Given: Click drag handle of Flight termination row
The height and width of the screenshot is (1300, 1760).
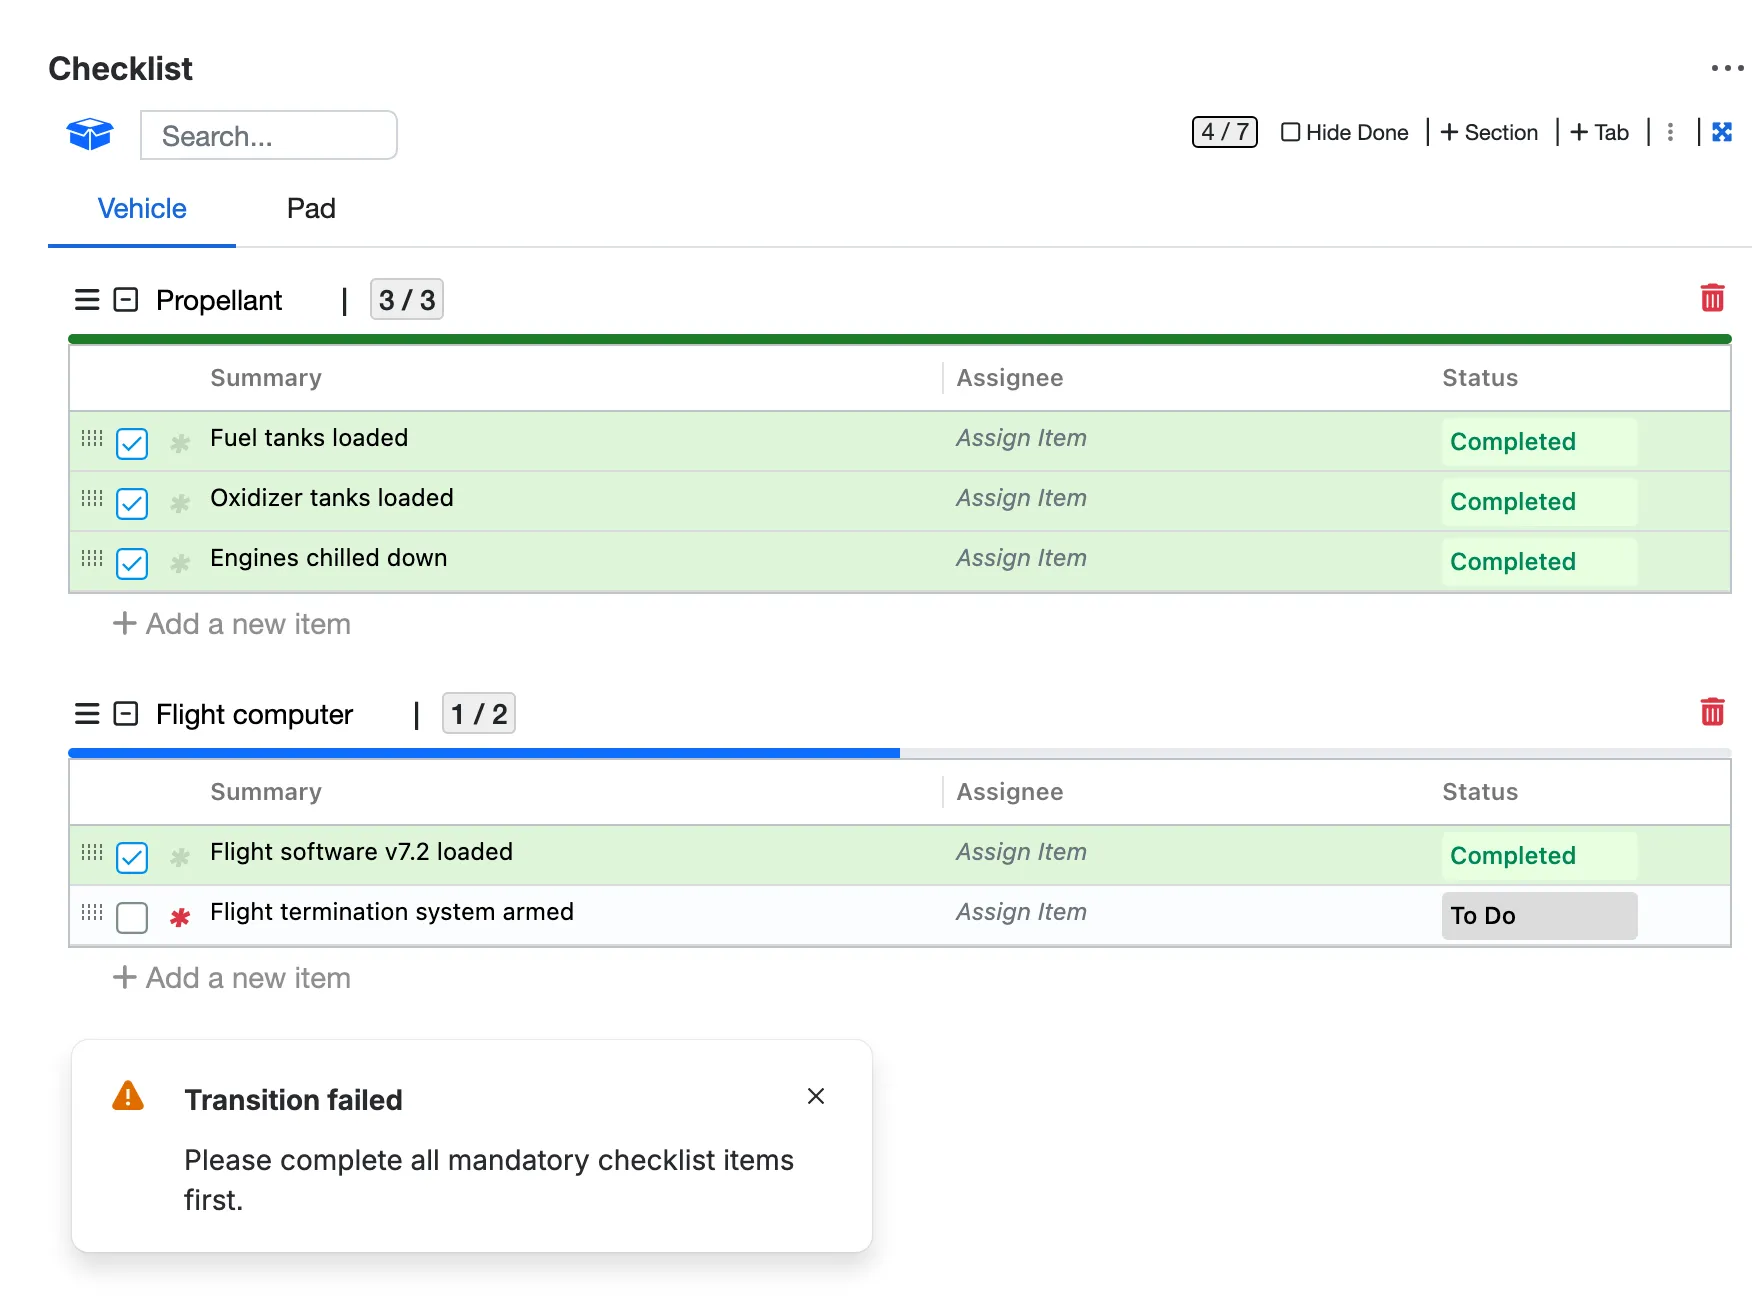Looking at the screenshot, I should coord(92,912).
